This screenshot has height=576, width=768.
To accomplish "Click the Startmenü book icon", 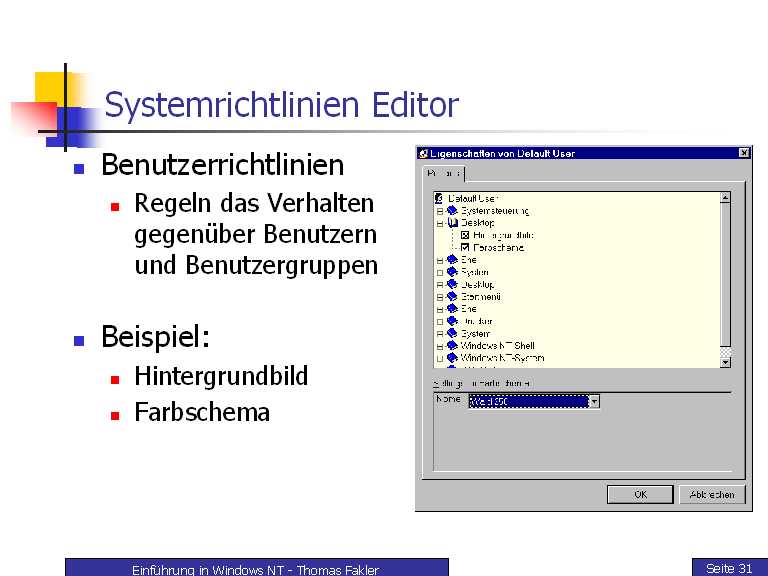I will 452,297.
